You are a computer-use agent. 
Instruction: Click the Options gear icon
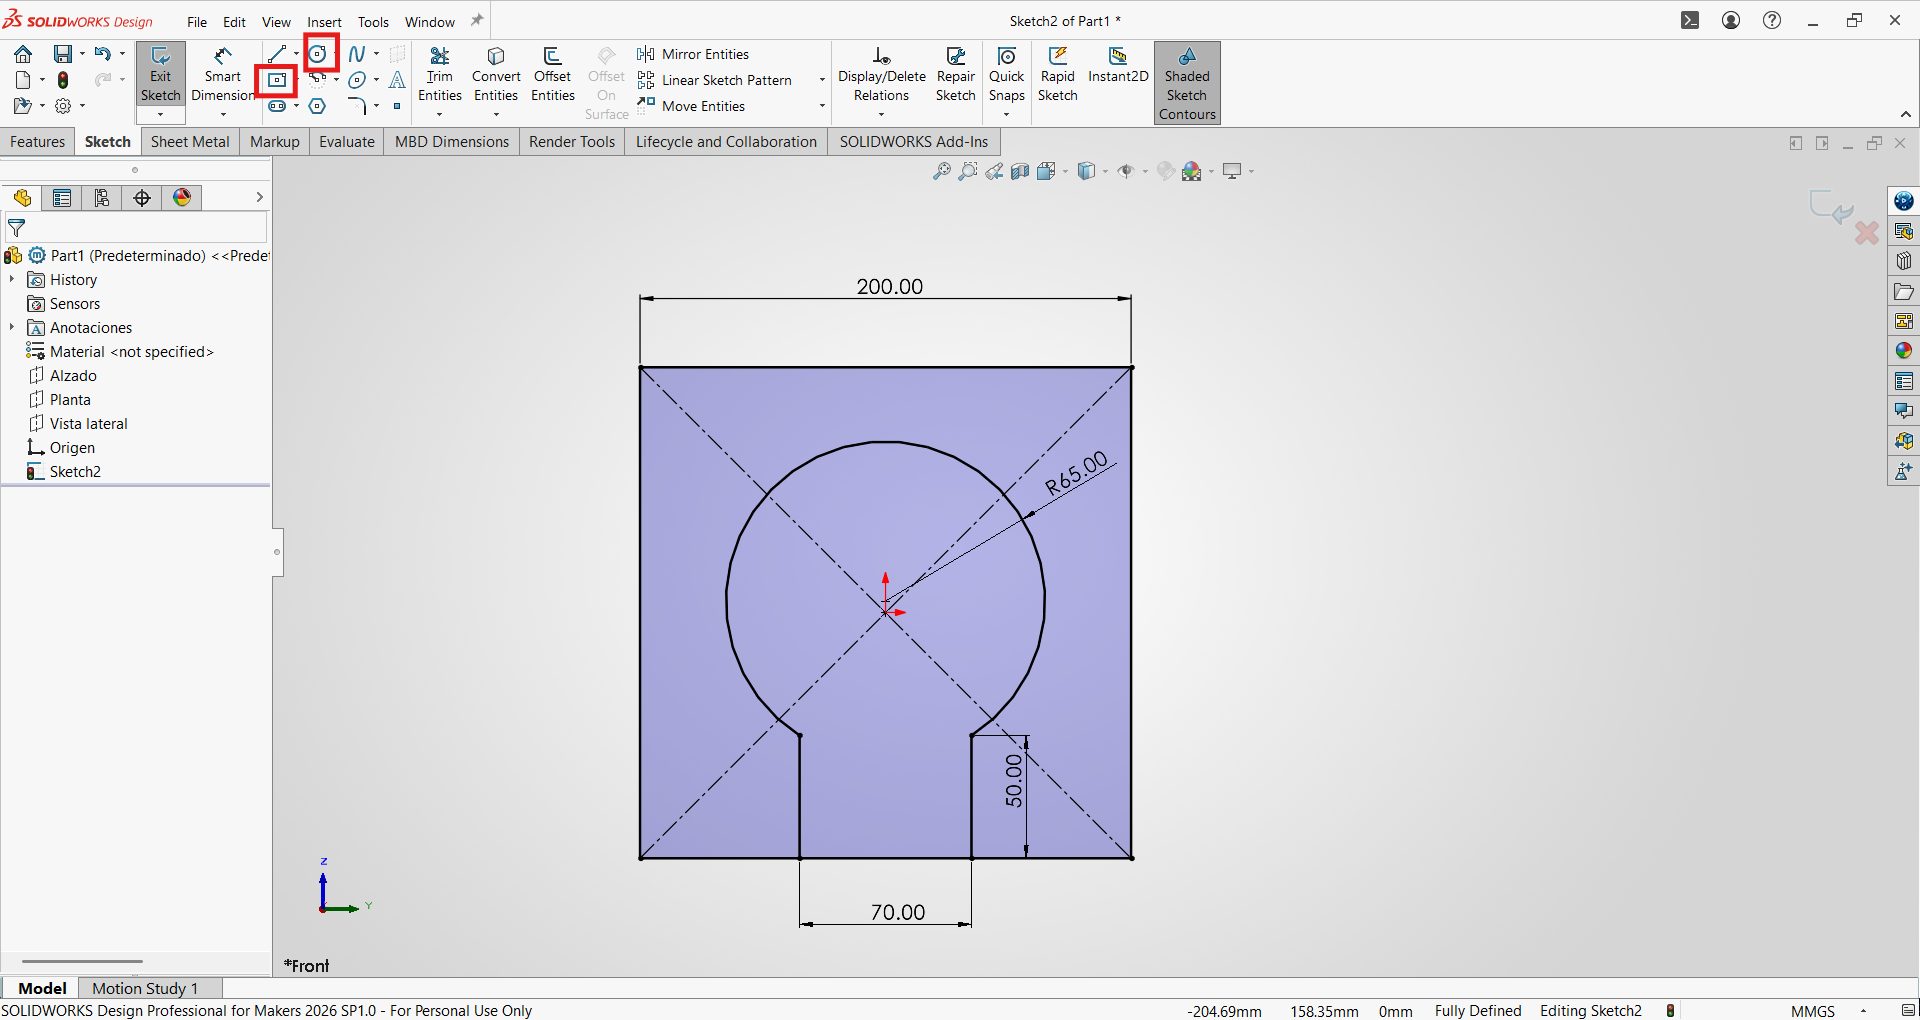[63, 106]
